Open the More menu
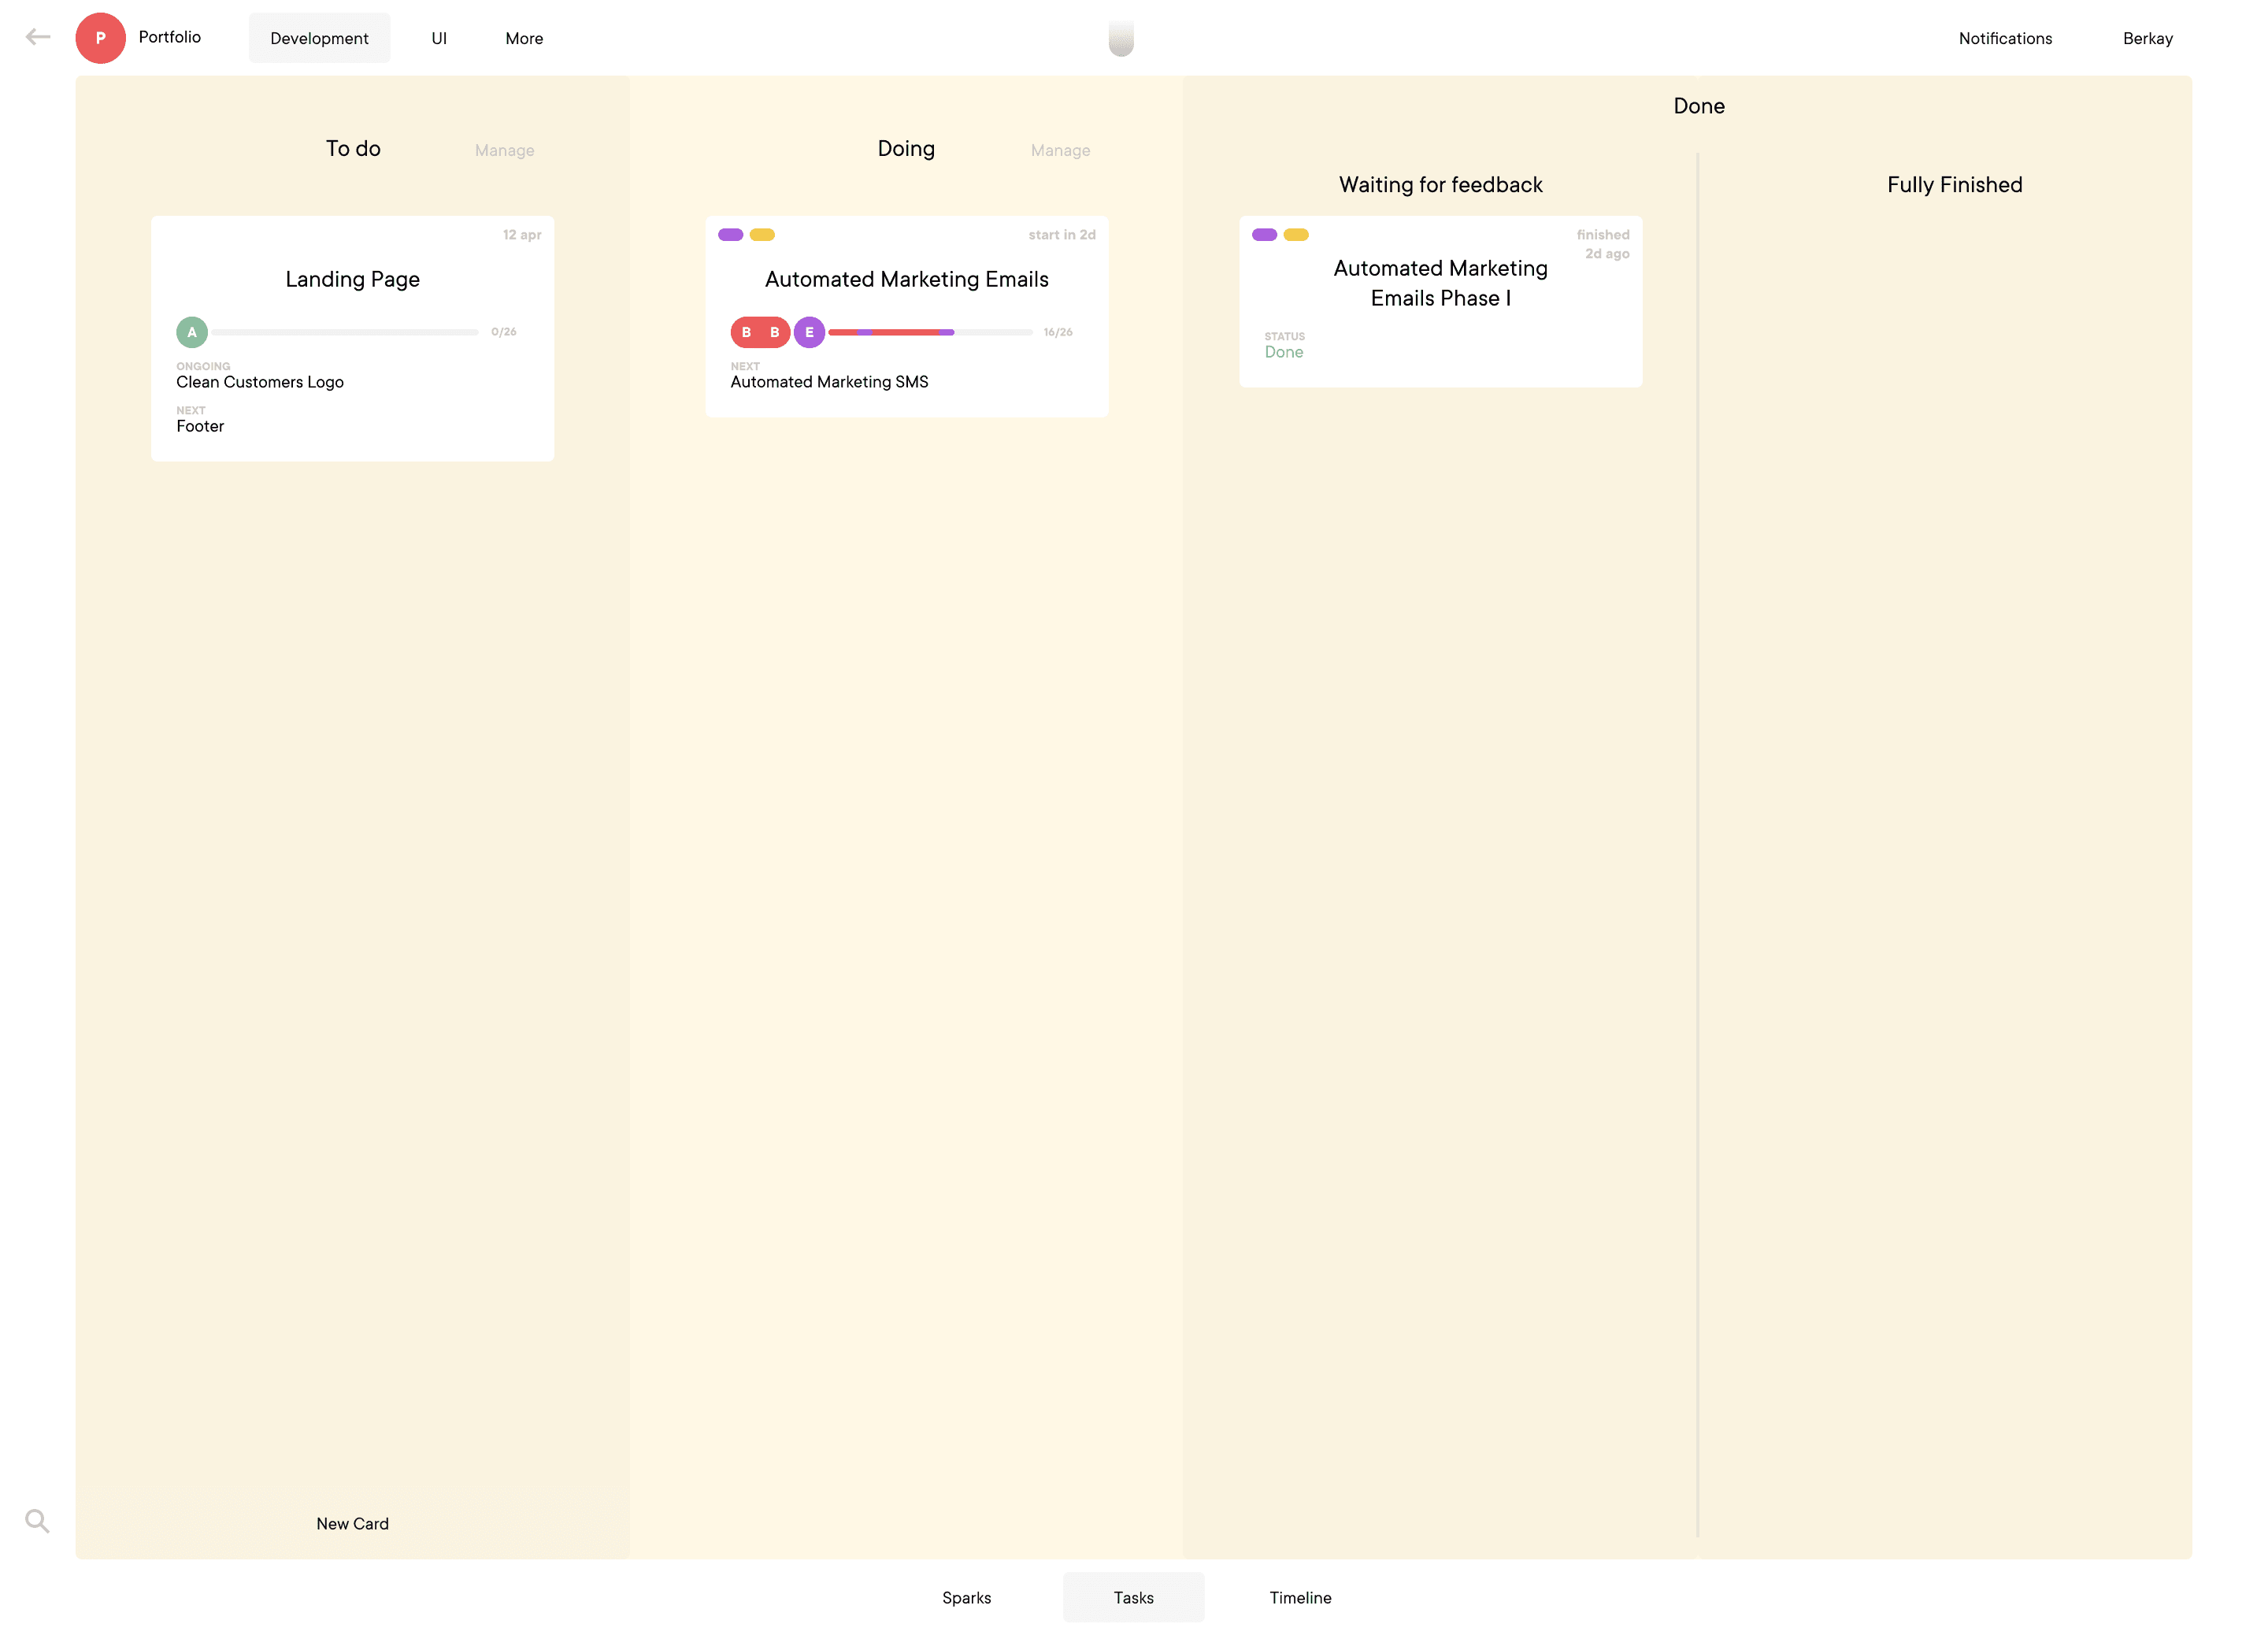The height and width of the screenshot is (1635, 2268). tap(524, 38)
